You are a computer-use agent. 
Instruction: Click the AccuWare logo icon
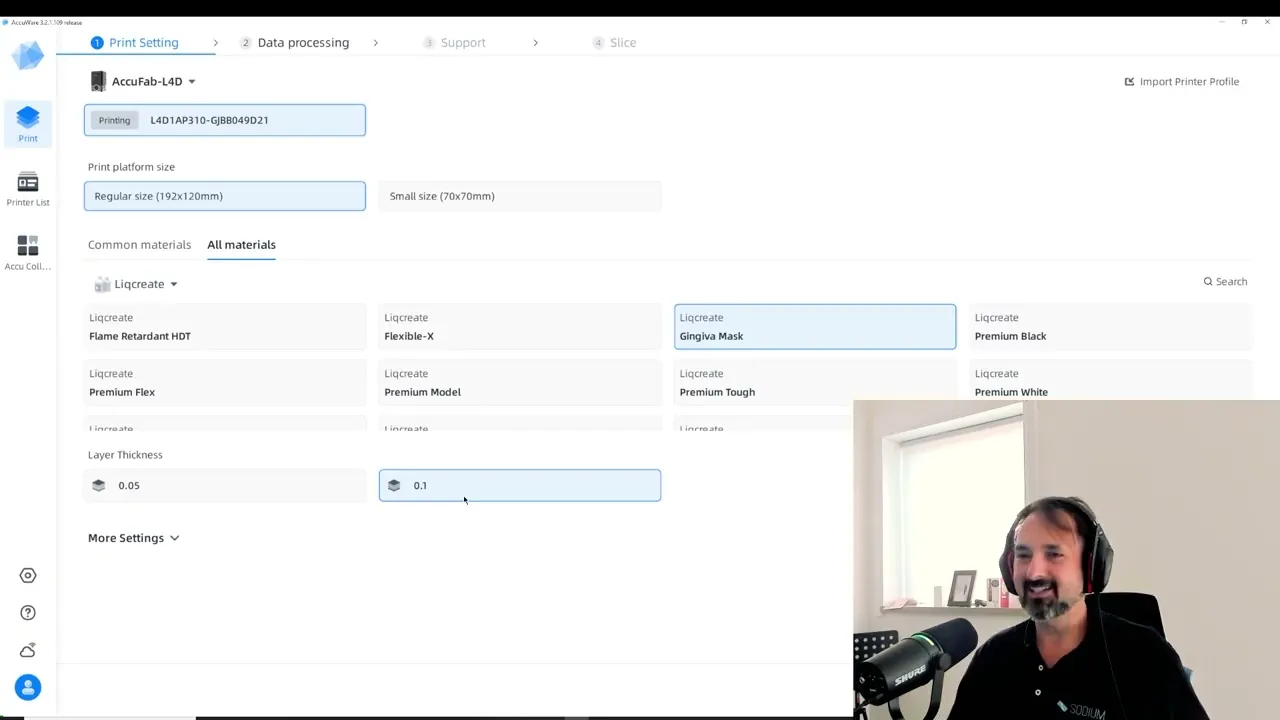pyautogui.click(x=28, y=55)
